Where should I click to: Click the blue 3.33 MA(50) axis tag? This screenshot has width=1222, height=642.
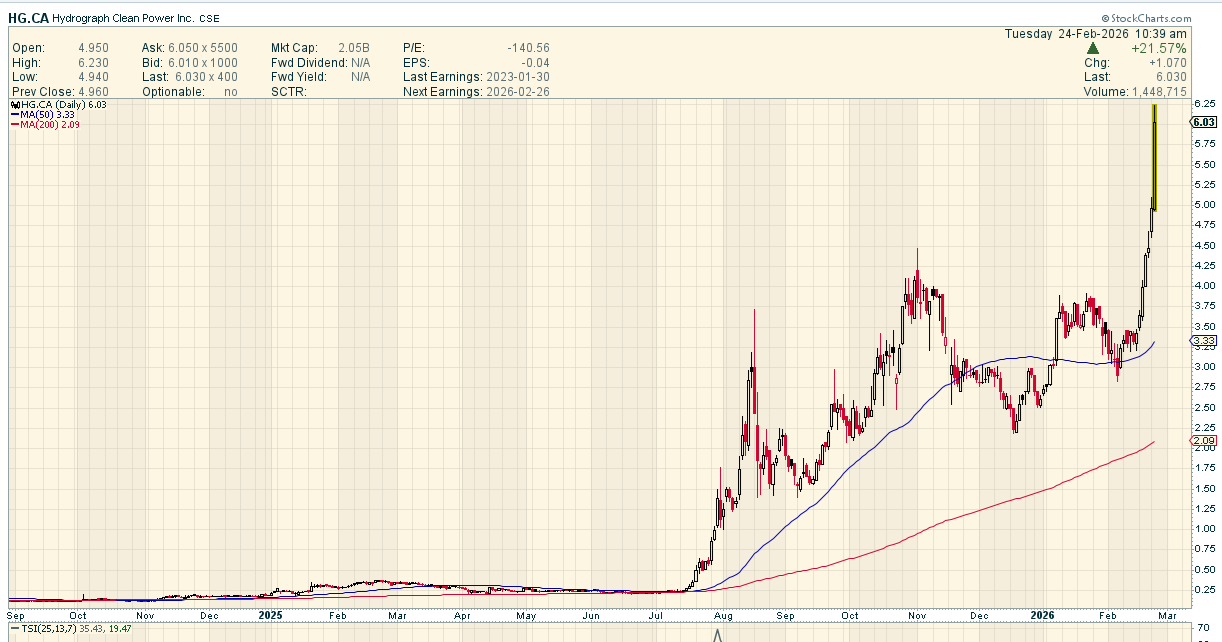[x=1203, y=342]
